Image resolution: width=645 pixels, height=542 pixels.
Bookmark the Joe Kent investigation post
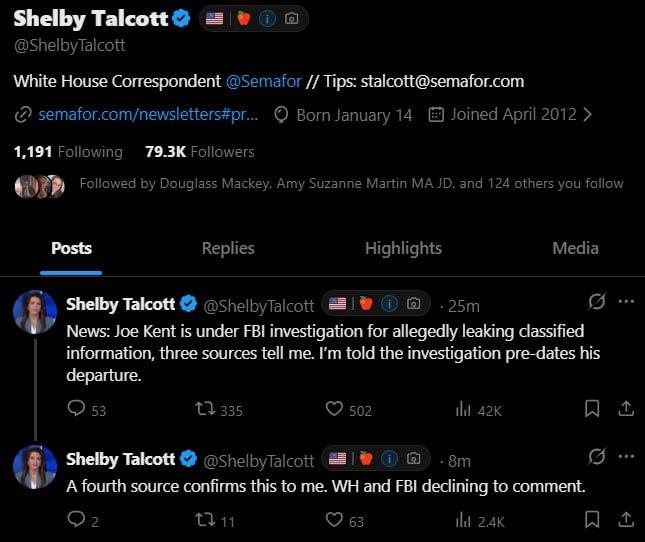click(x=592, y=409)
